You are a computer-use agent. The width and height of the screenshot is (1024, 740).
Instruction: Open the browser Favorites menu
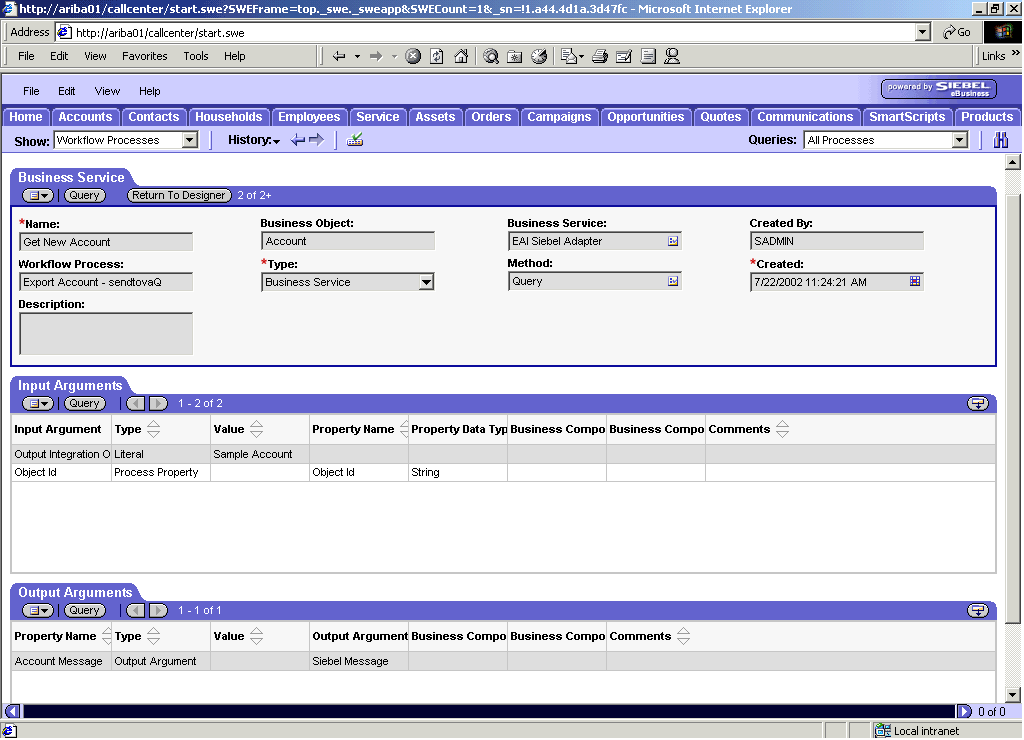(144, 56)
